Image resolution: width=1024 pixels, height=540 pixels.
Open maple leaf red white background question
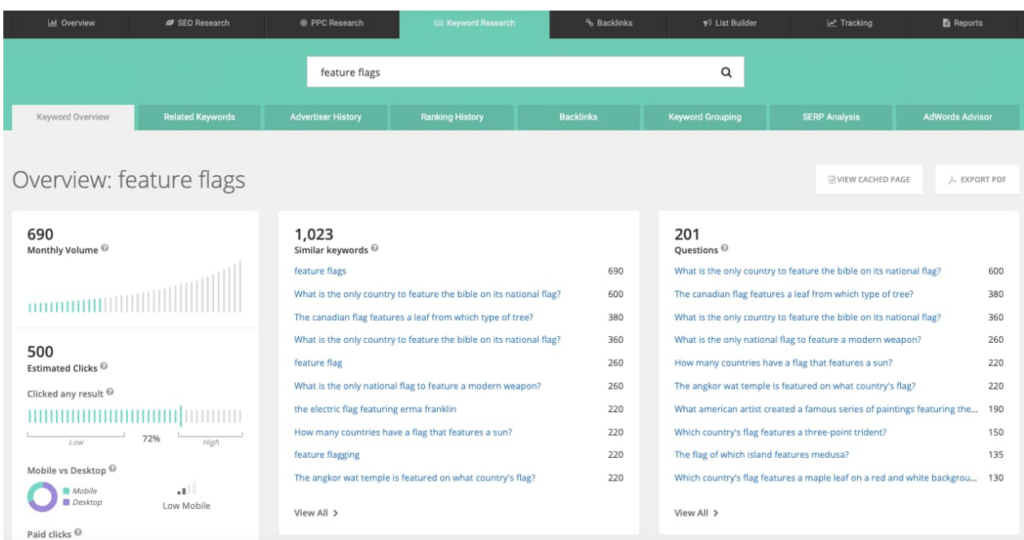point(825,478)
